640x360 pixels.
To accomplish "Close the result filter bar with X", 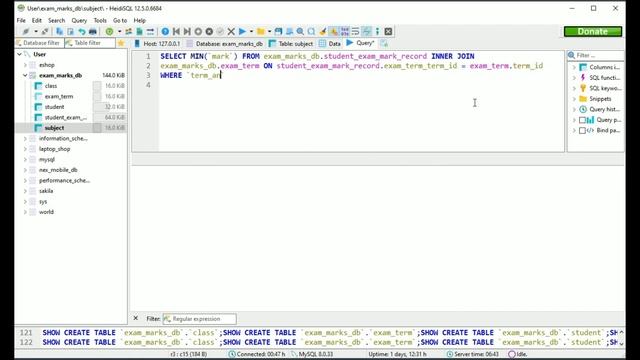I will click(136, 318).
